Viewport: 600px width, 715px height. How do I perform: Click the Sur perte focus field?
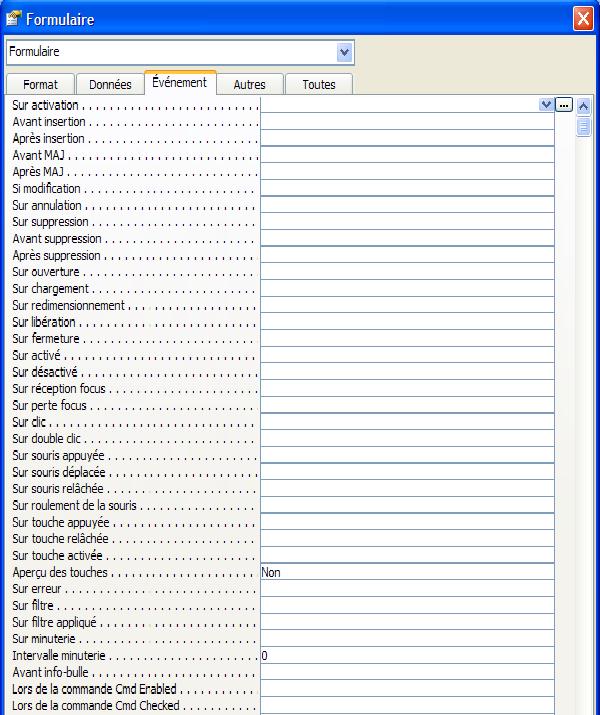click(407, 405)
